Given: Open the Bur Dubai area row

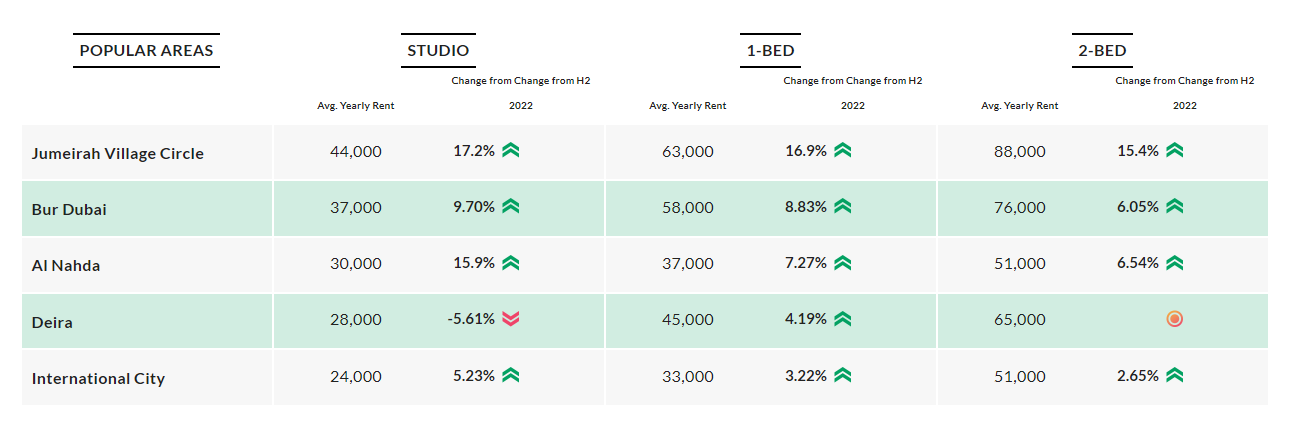Looking at the screenshot, I should coord(69,210).
